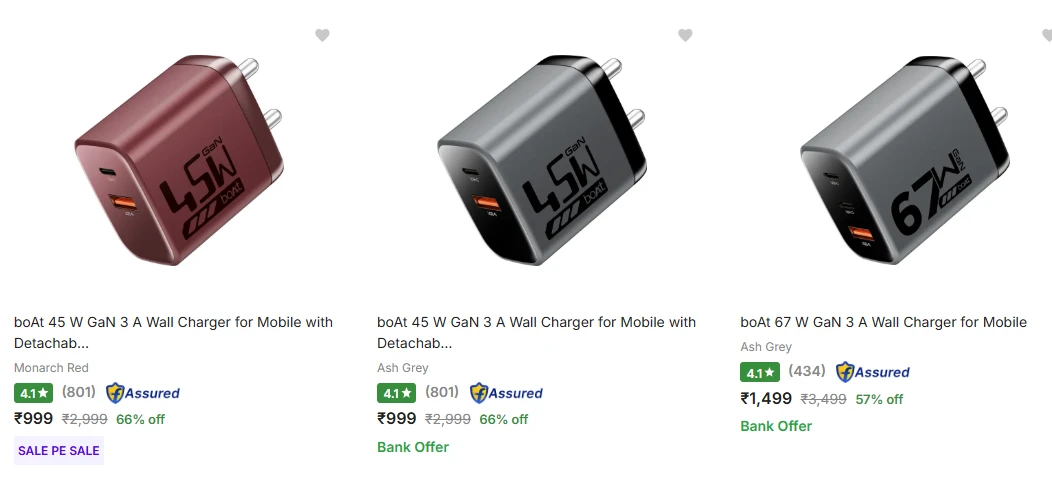Add Monarch Red 45W charger to wishlist
The image size is (1052, 478).
322,35
